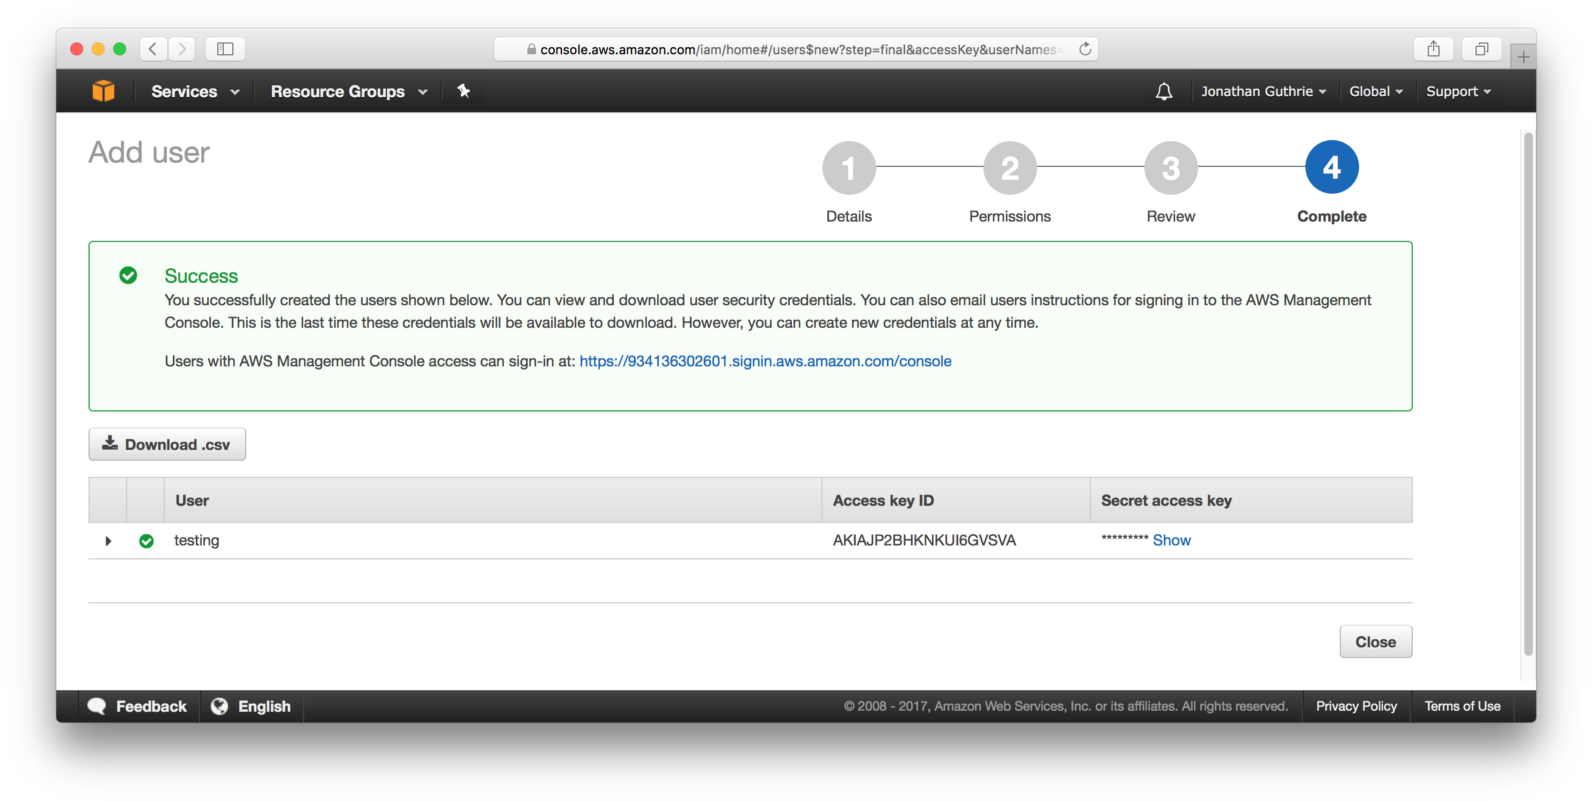Click the Success heading text in the banner
Viewport: 1592px width, 801px height.
pyautogui.click(x=201, y=276)
